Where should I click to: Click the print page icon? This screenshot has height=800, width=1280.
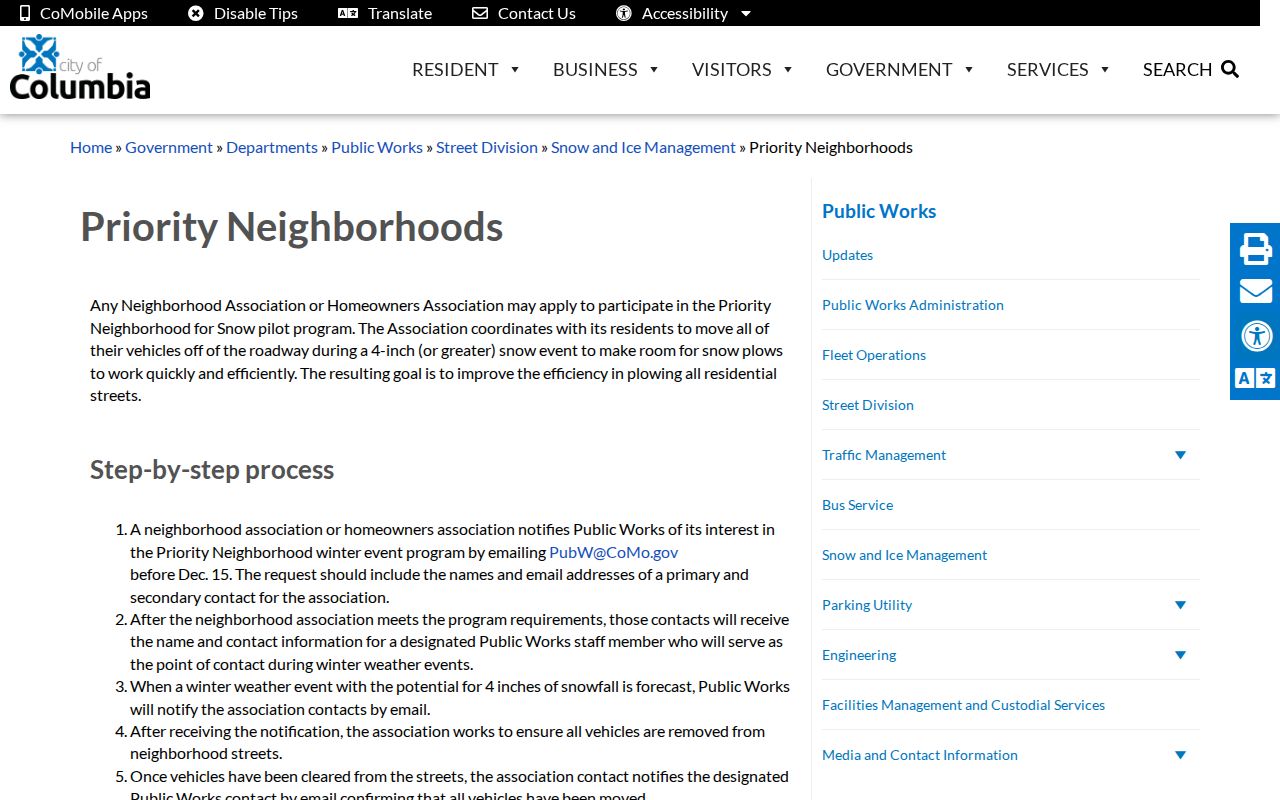pos(1256,248)
